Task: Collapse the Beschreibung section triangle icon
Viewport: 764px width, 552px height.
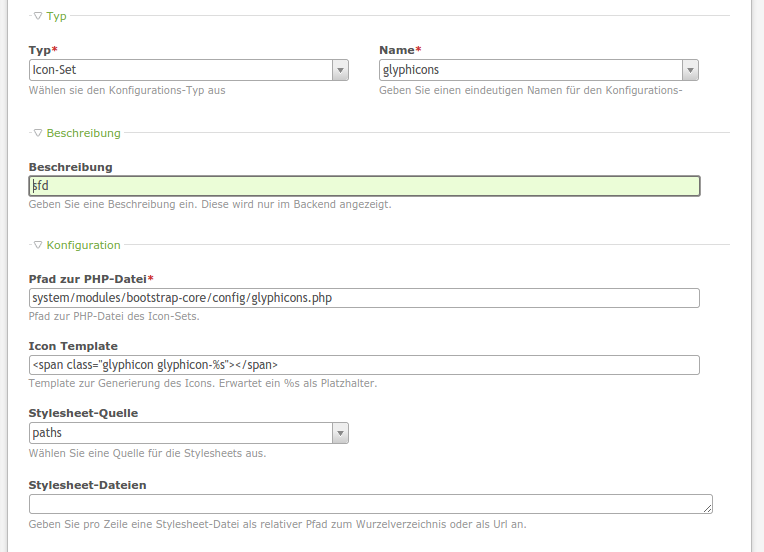Action: 38,133
